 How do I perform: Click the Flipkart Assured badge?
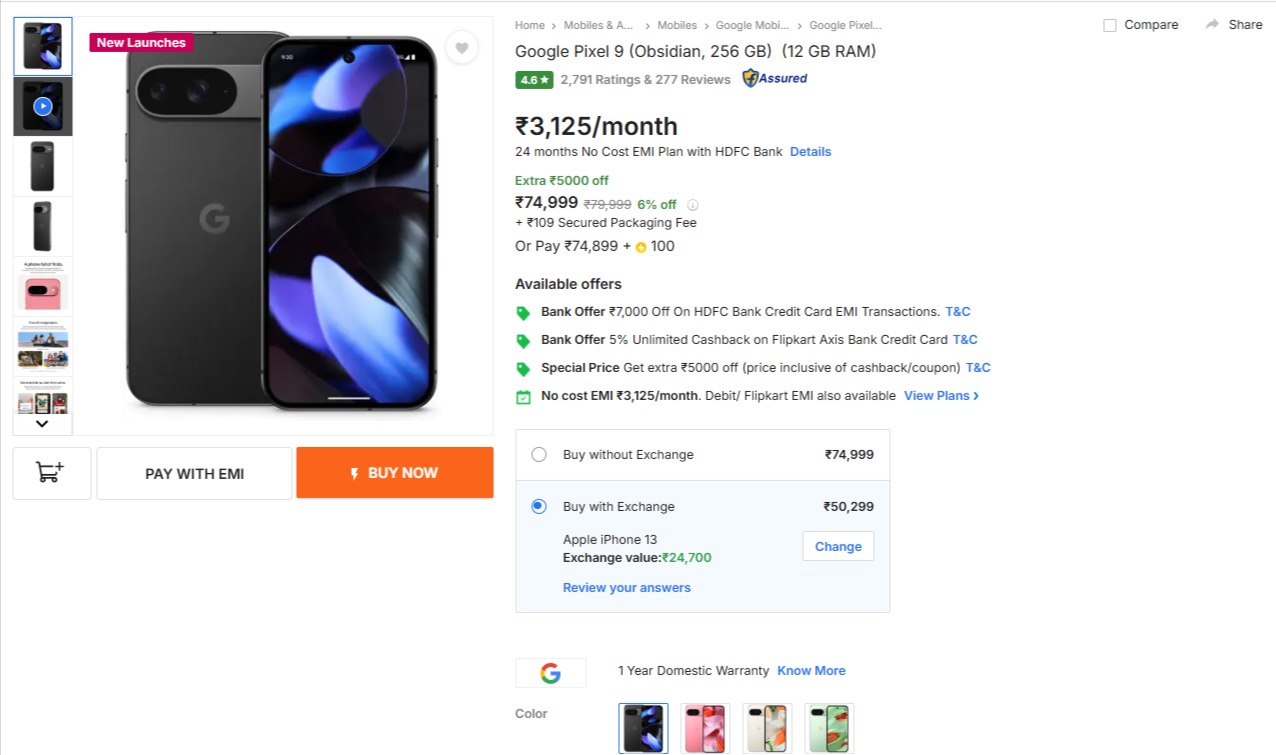coord(775,78)
